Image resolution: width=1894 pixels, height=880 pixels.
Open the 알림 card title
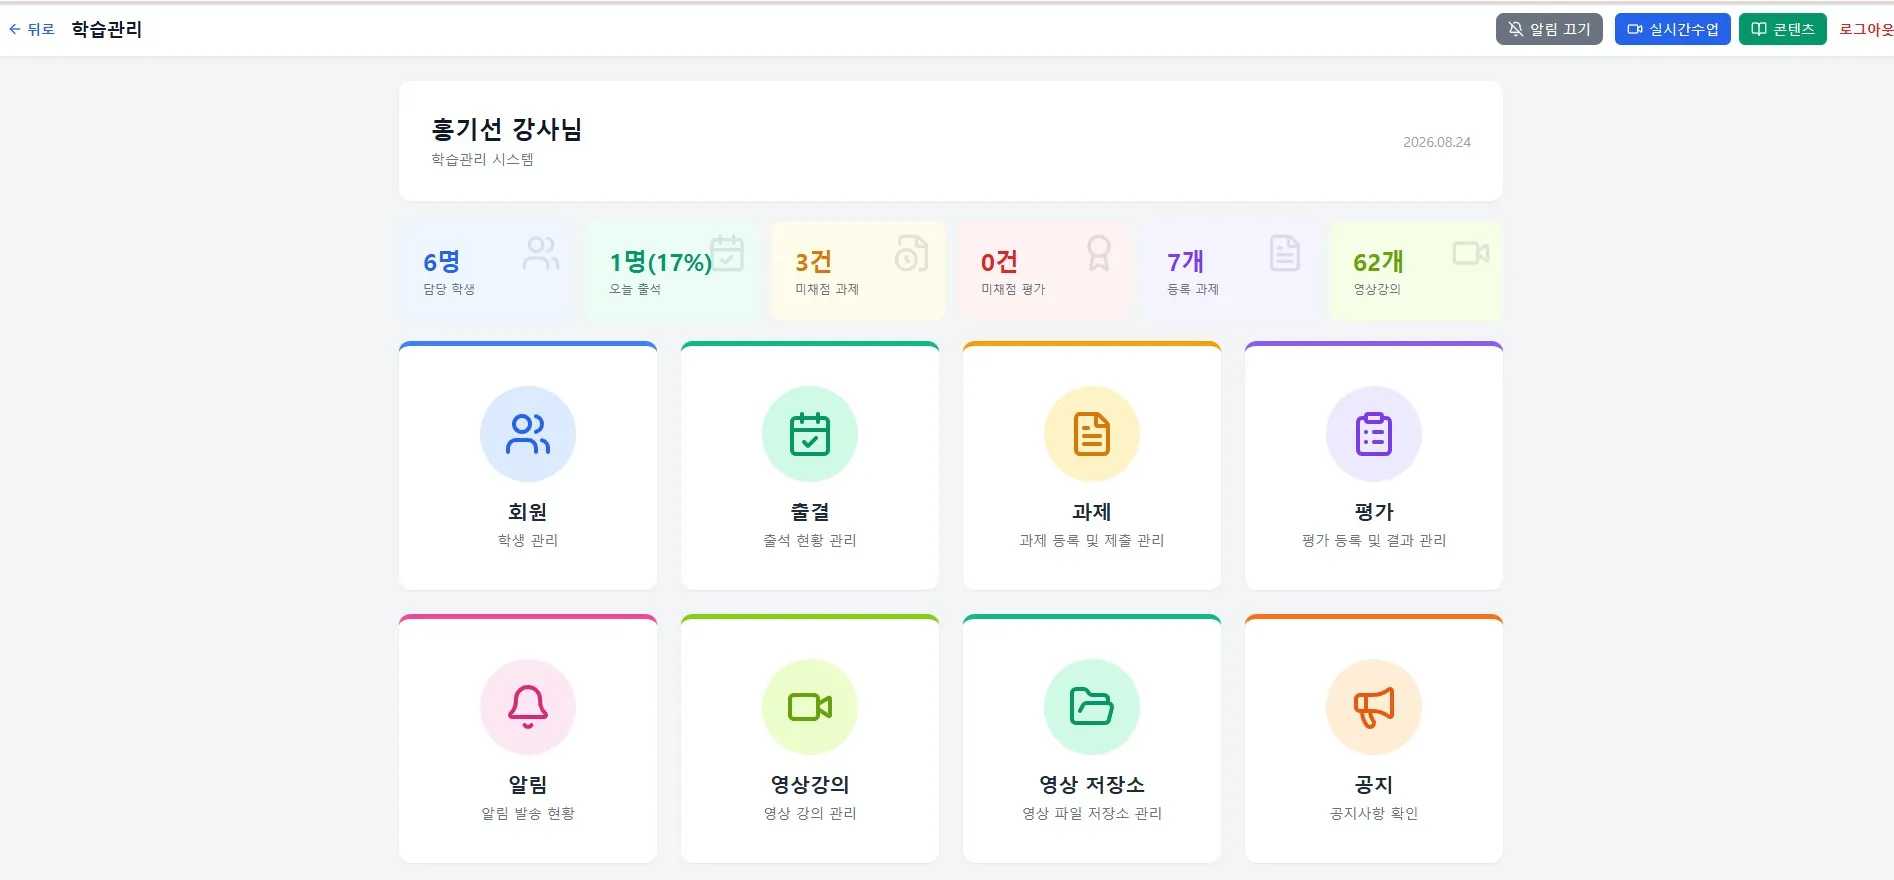point(528,785)
